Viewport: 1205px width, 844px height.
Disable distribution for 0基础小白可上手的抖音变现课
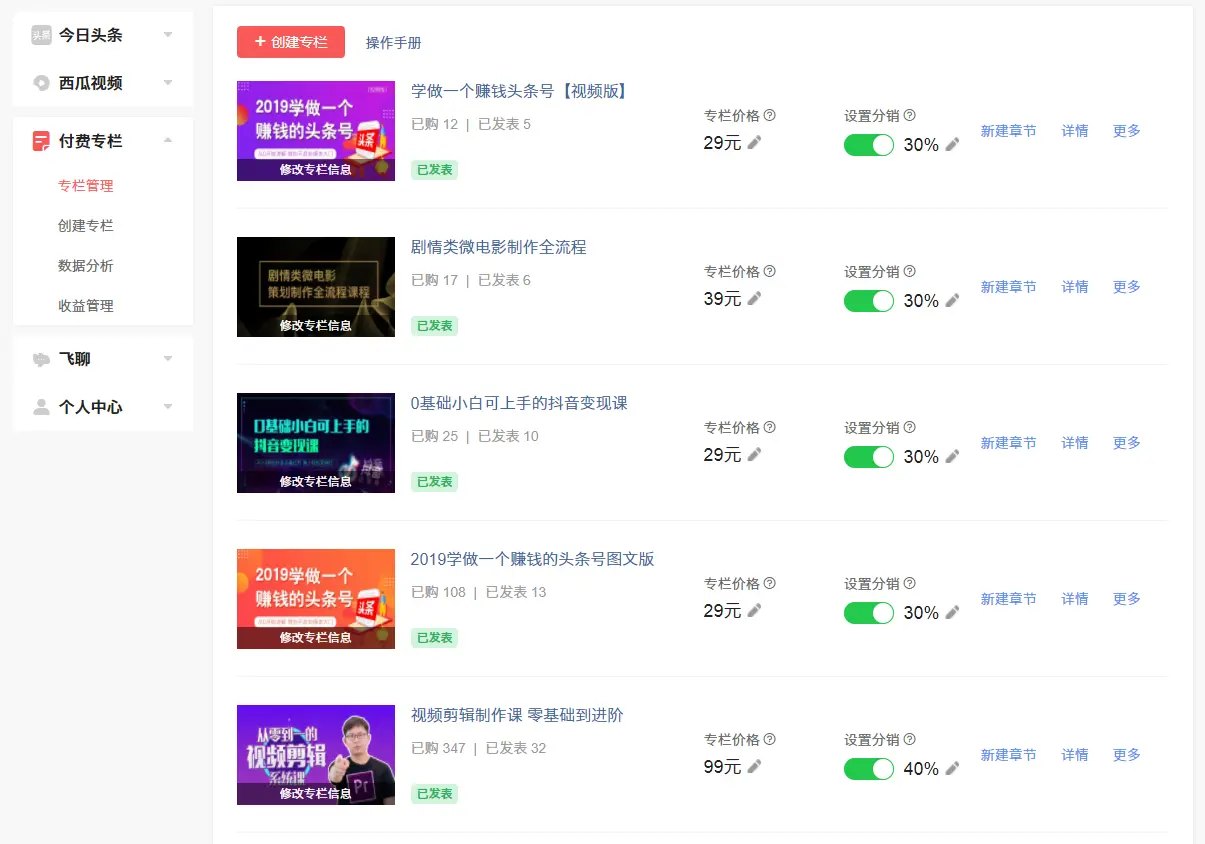tap(869, 457)
